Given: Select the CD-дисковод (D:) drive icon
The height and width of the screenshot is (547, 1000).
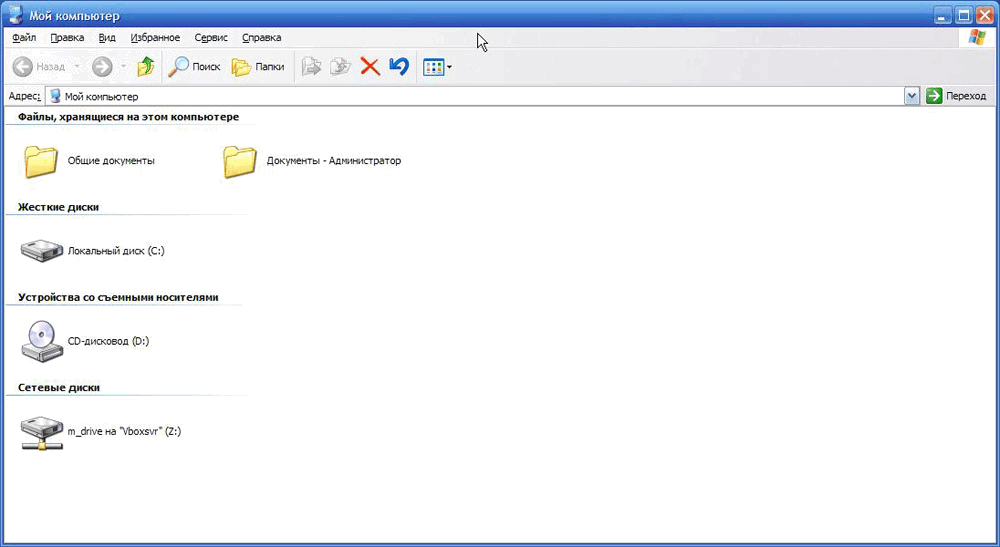Looking at the screenshot, I should pos(42,341).
